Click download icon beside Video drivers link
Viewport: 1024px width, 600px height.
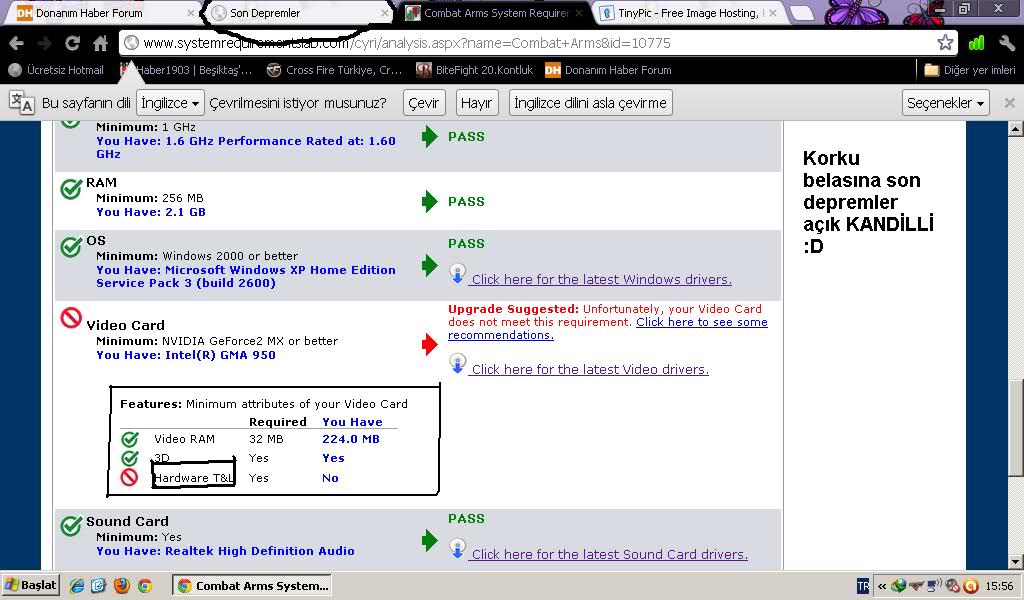coord(457,365)
